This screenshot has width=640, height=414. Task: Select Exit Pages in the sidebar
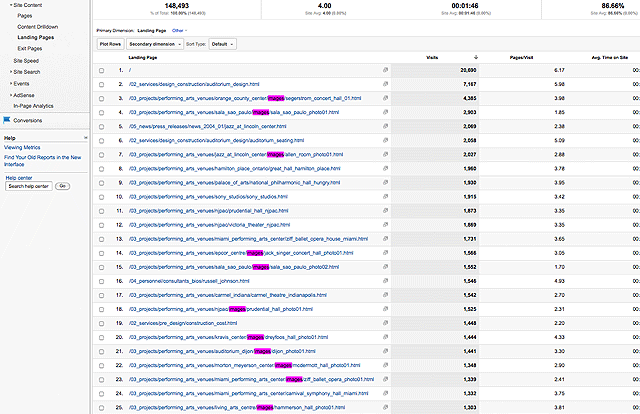tap(31, 47)
